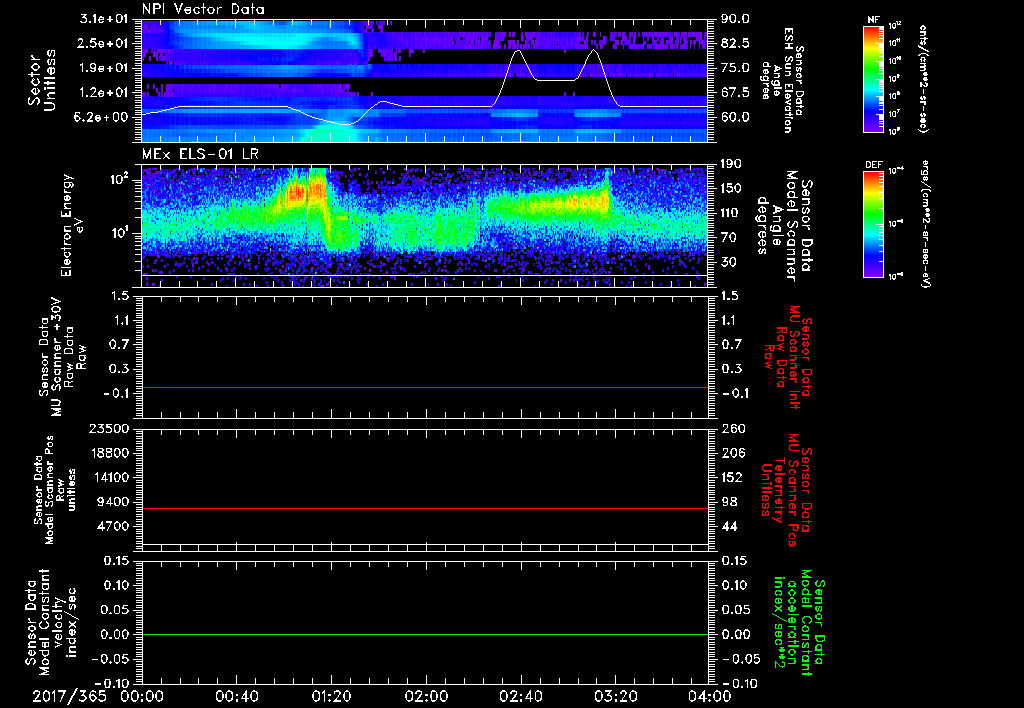Click the 2017/365 date label

click(70, 694)
